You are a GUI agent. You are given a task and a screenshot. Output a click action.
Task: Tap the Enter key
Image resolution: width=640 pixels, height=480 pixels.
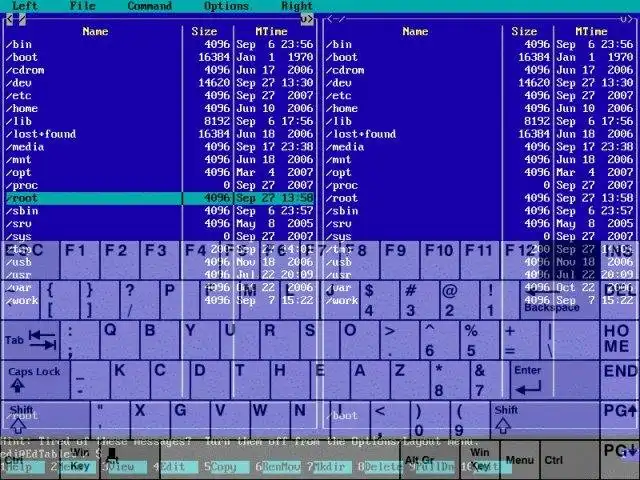554,380
